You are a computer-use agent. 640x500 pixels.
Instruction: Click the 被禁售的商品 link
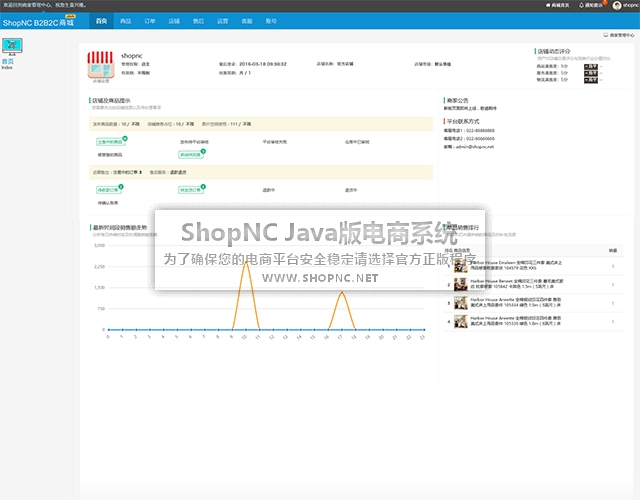[x=110, y=155]
